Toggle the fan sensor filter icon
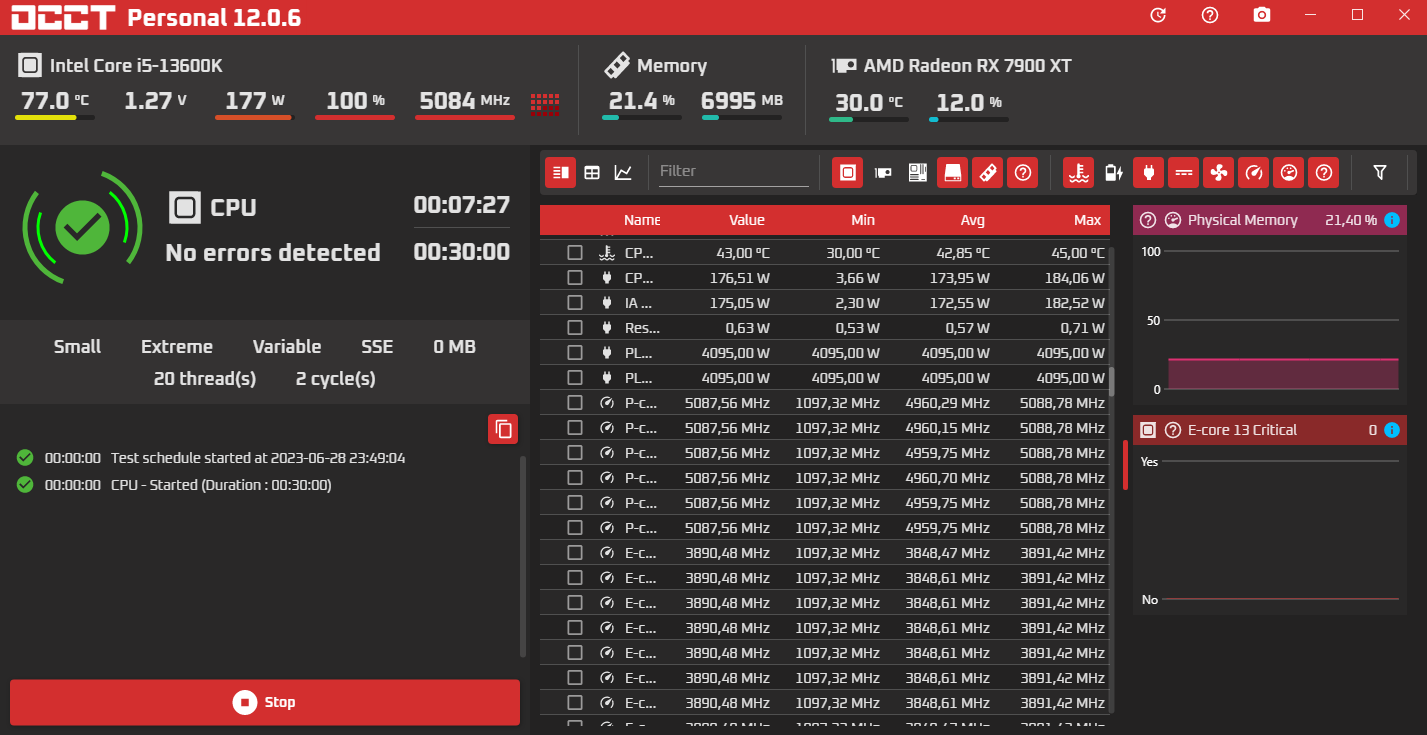 (1218, 172)
